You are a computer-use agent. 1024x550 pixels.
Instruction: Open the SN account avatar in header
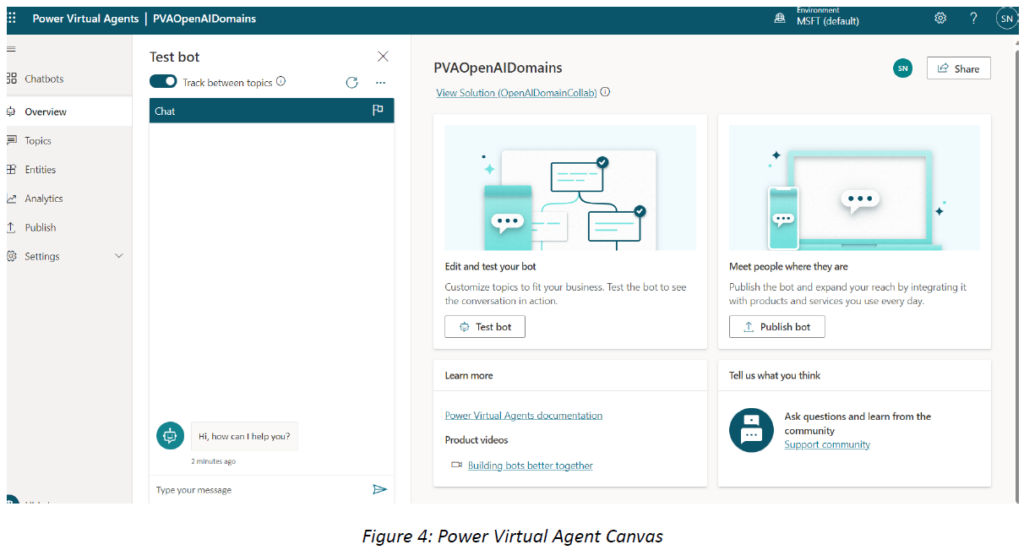click(x=1007, y=19)
